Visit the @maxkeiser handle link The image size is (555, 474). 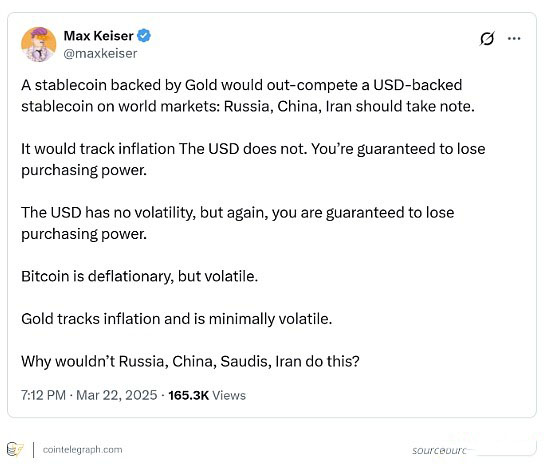(x=100, y=53)
